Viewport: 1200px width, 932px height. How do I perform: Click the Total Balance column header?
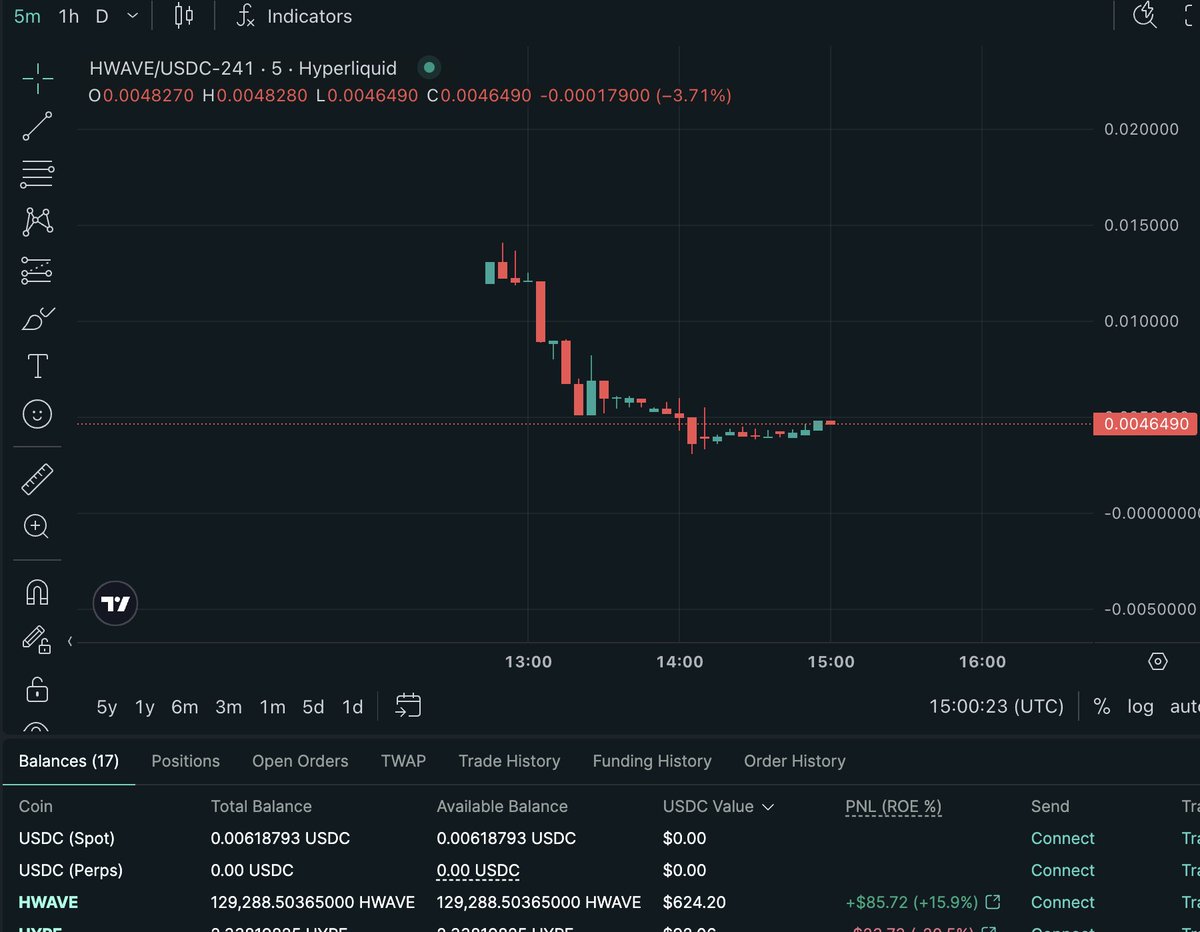261,806
